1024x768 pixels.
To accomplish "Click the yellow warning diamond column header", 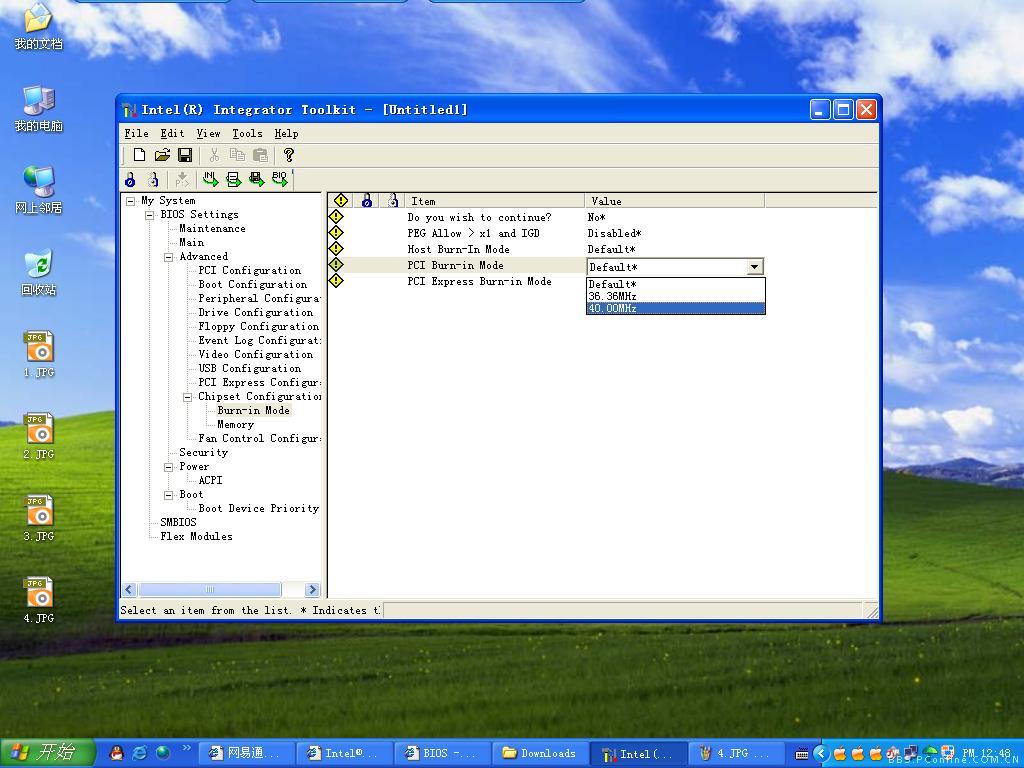I will pyautogui.click(x=341, y=200).
